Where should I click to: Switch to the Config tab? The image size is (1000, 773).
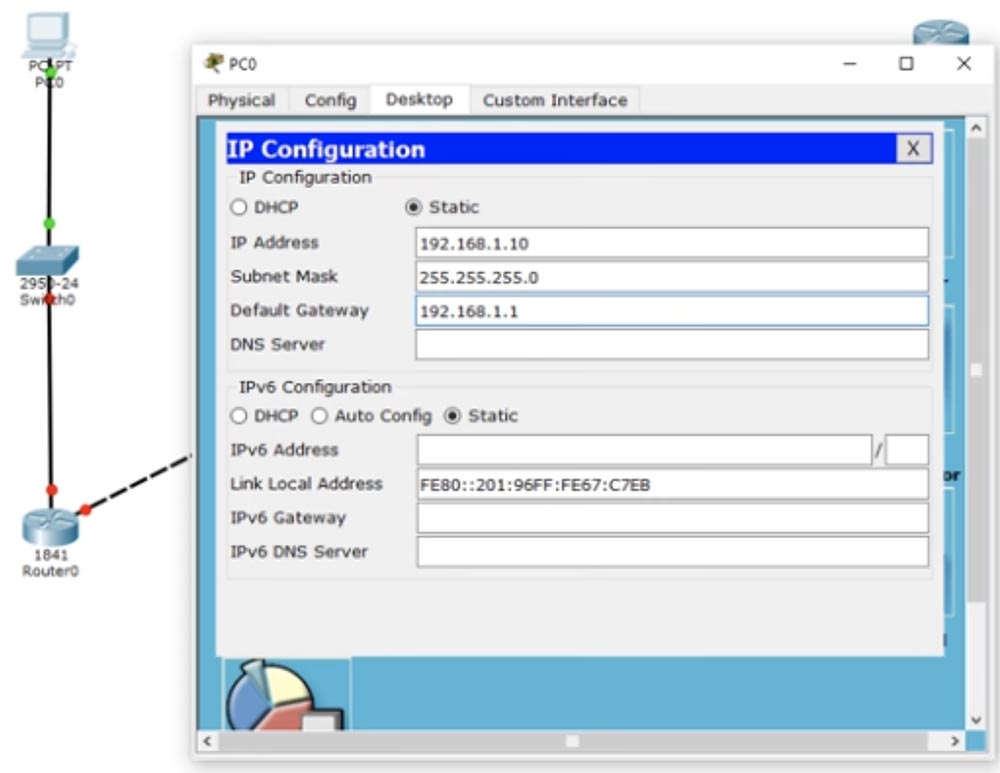click(x=330, y=101)
